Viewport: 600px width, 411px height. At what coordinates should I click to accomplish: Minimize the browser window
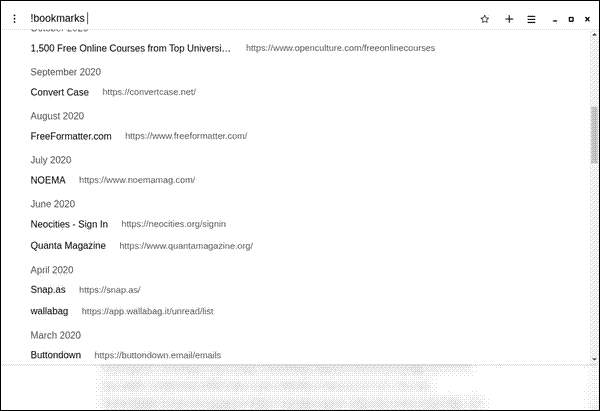point(555,20)
